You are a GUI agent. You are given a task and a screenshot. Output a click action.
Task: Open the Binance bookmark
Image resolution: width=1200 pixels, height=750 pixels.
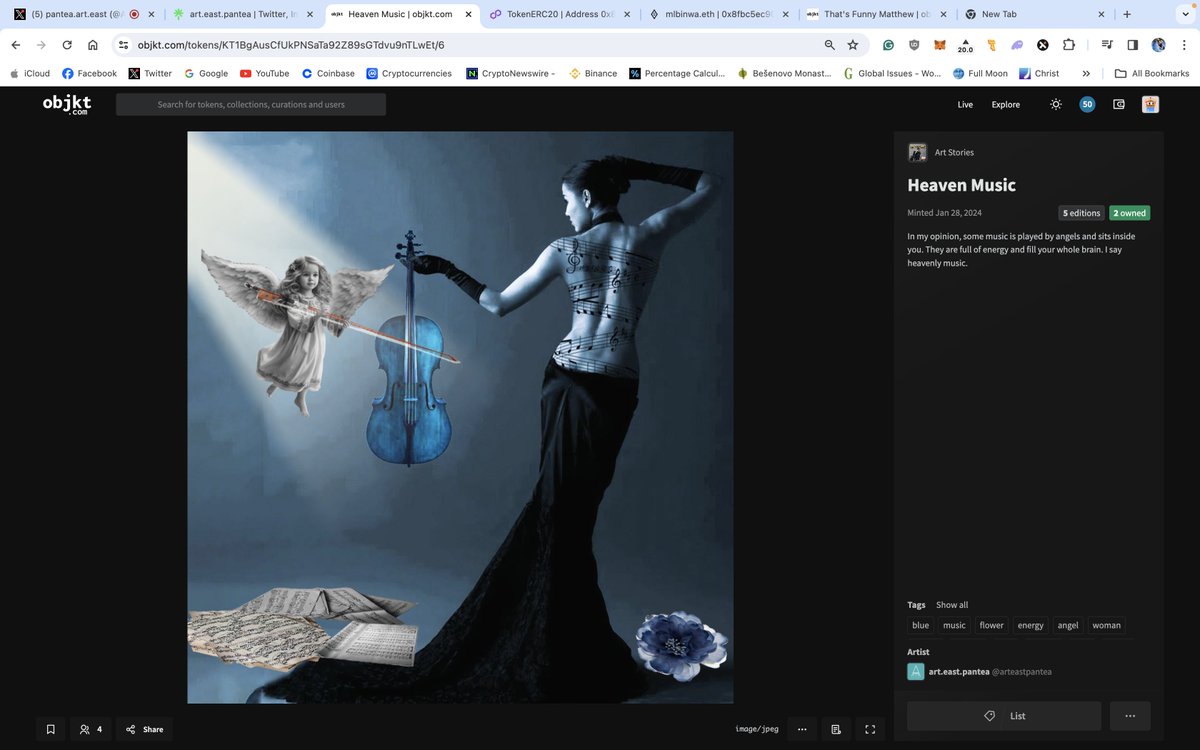coord(593,73)
